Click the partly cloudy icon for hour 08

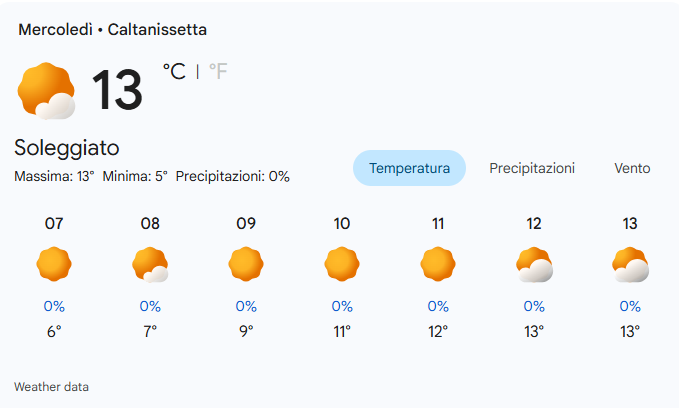150,264
